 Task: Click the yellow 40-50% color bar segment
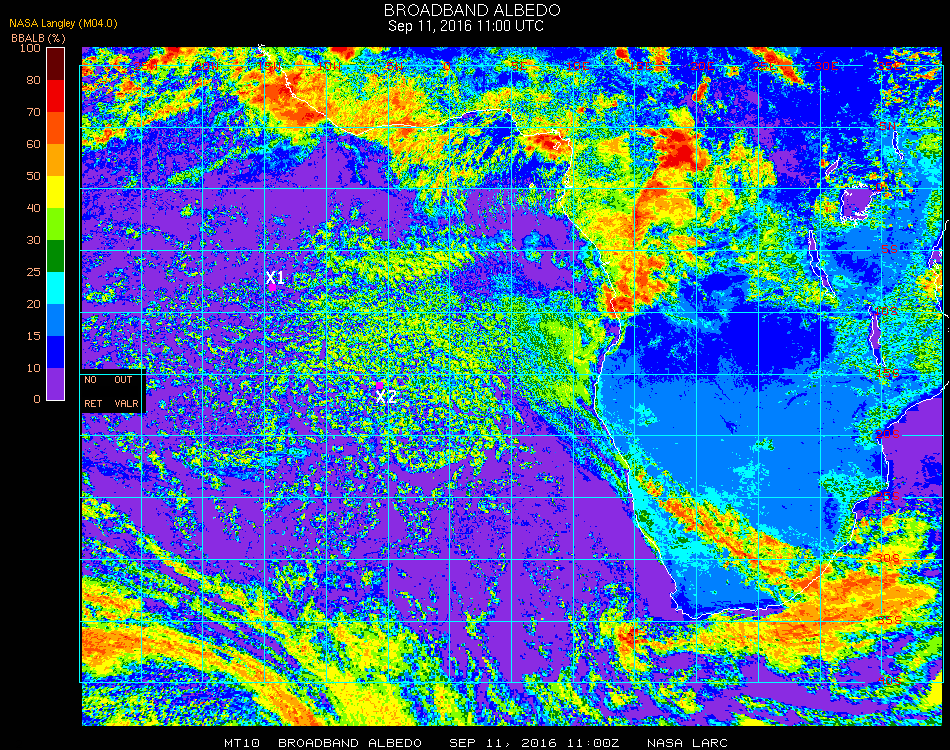[55, 192]
